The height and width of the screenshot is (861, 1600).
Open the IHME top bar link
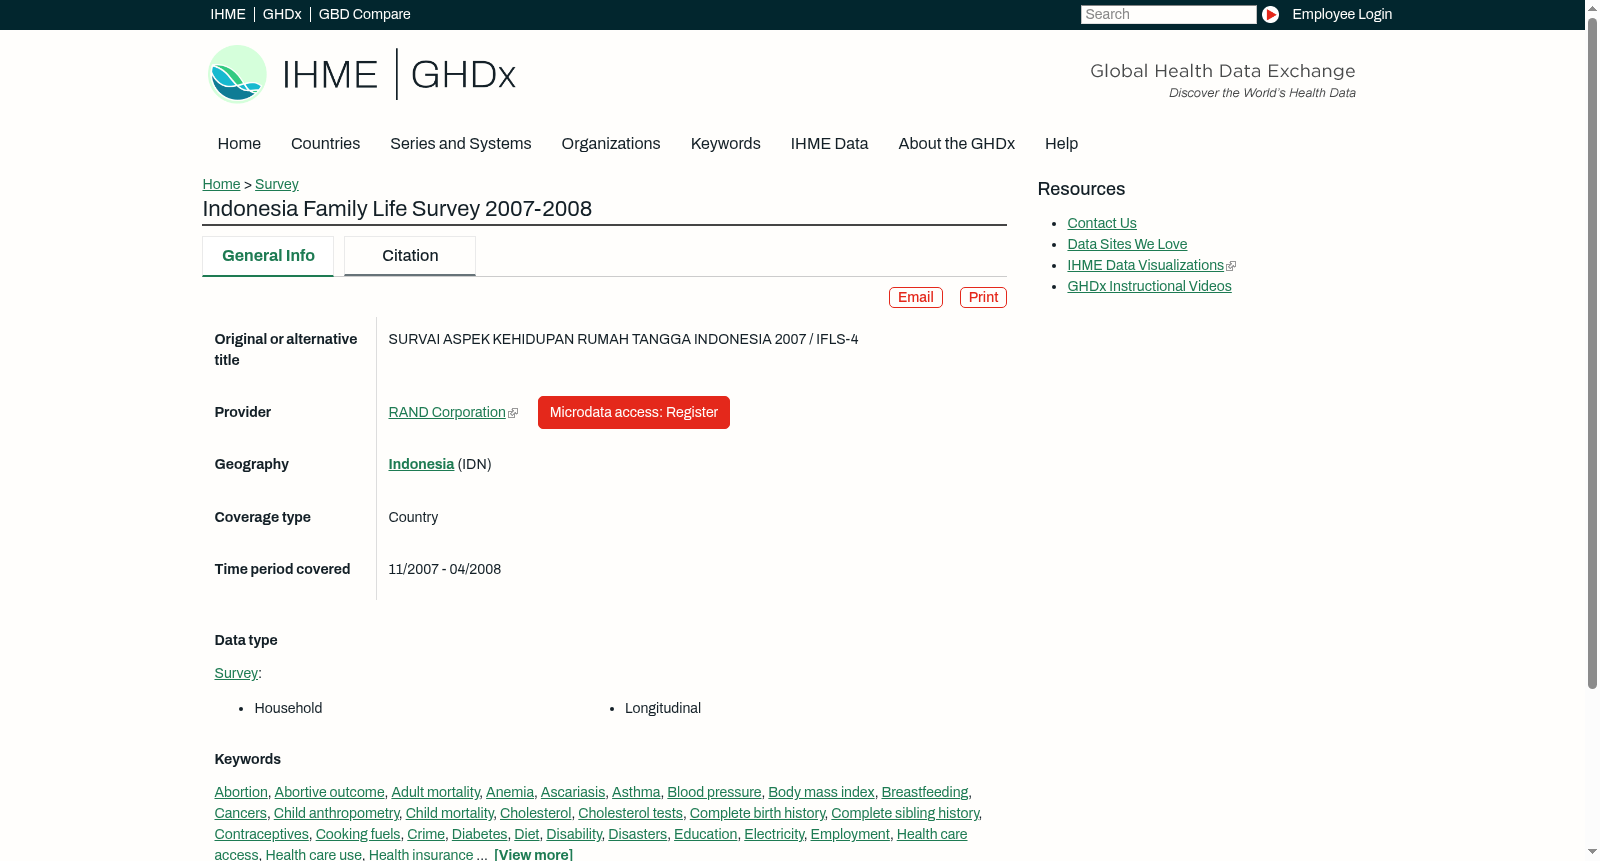tap(228, 14)
